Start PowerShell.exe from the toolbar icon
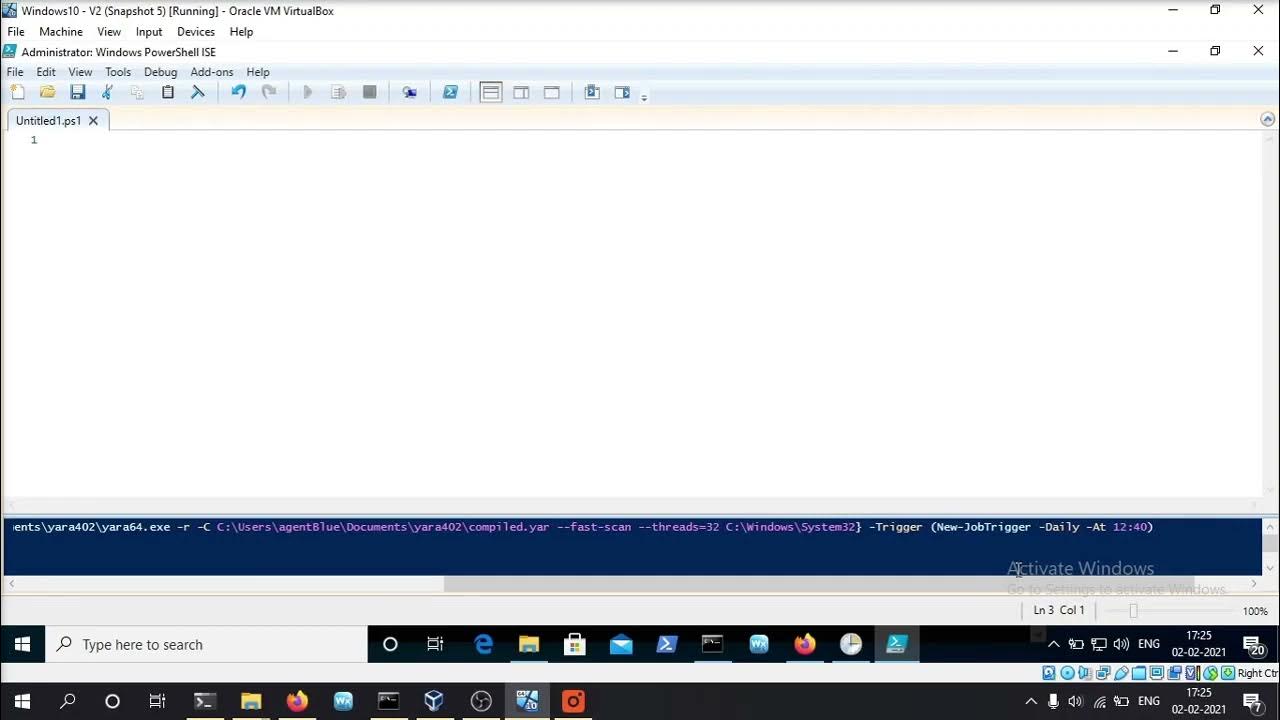1280x720 pixels. 450,92
